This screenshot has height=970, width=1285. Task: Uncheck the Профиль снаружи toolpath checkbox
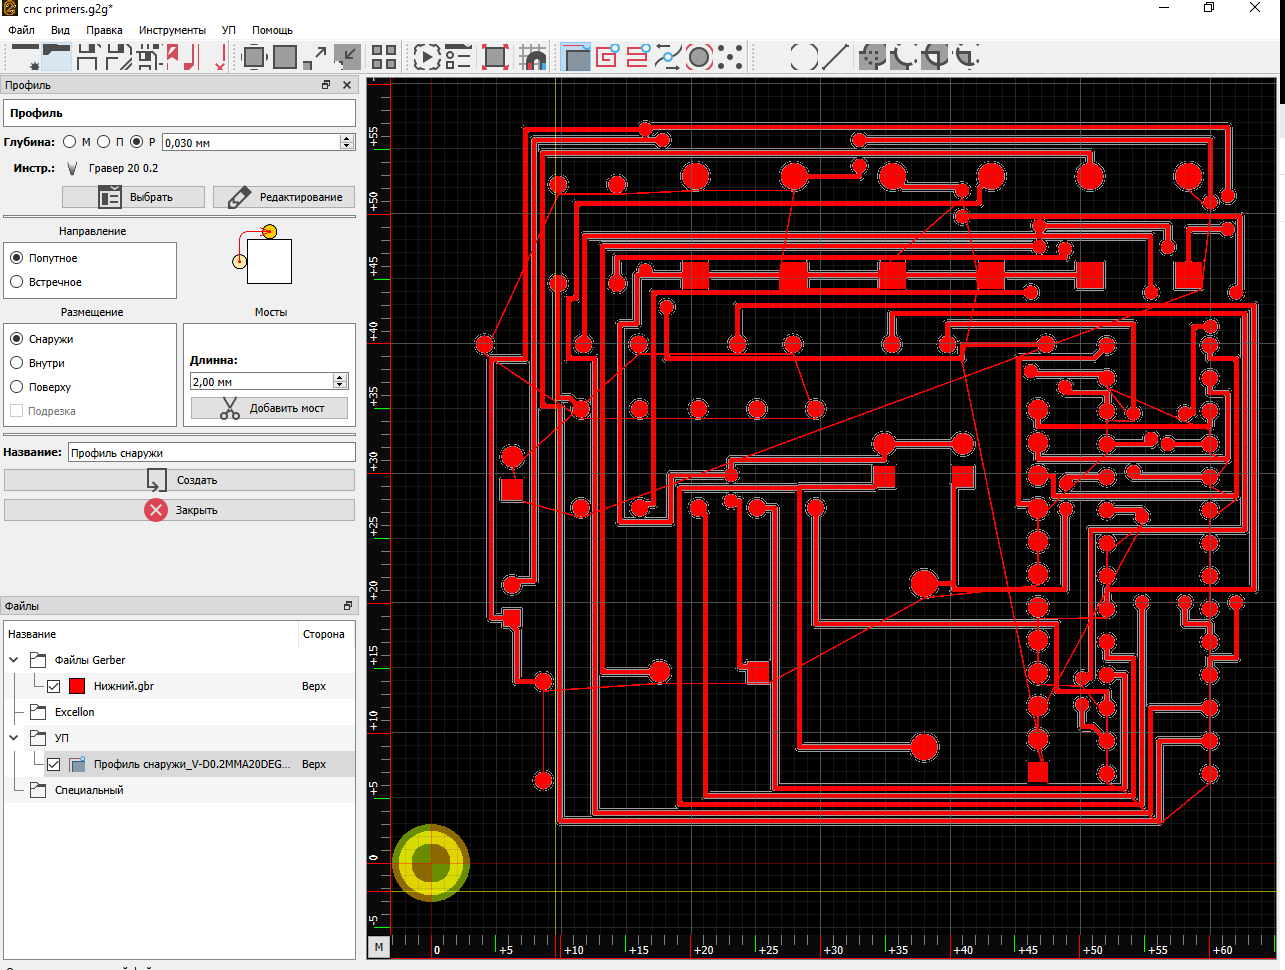[54, 764]
